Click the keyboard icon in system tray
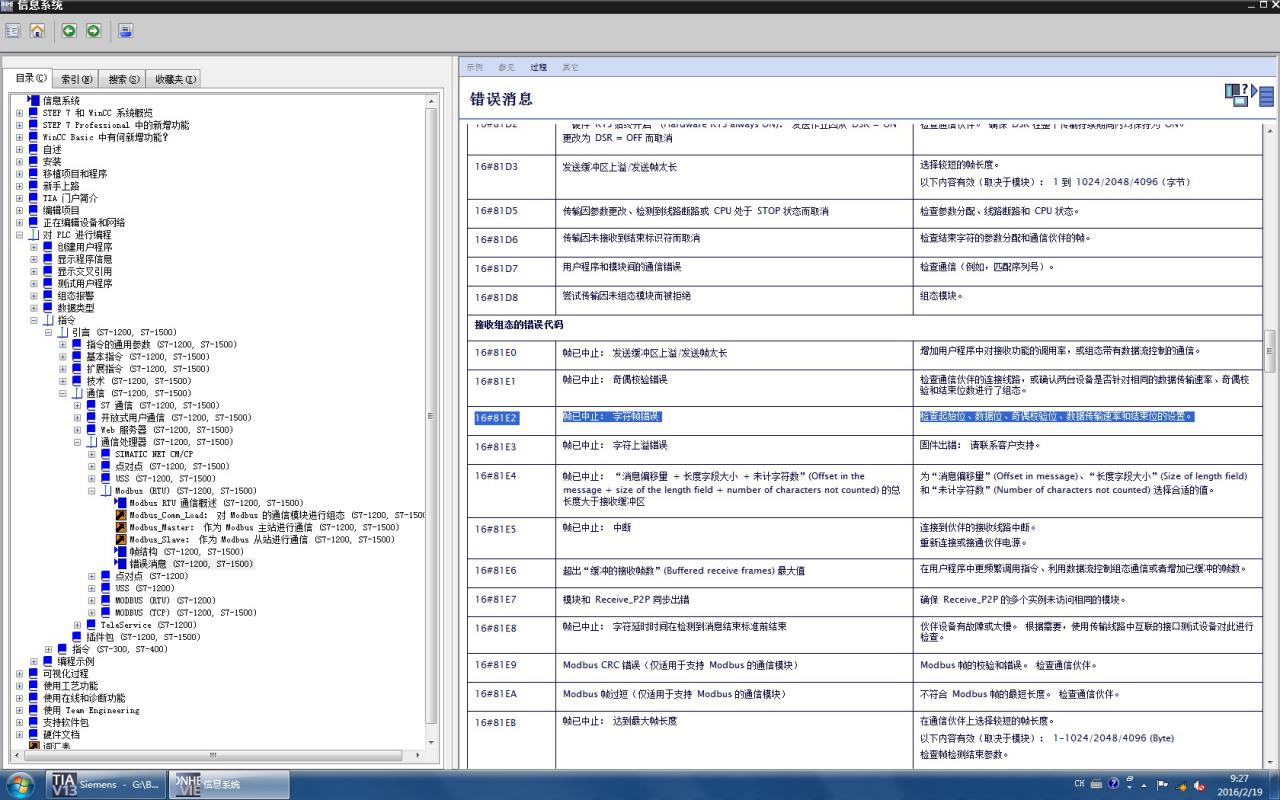The width and height of the screenshot is (1280, 800). tap(1096, 784)
